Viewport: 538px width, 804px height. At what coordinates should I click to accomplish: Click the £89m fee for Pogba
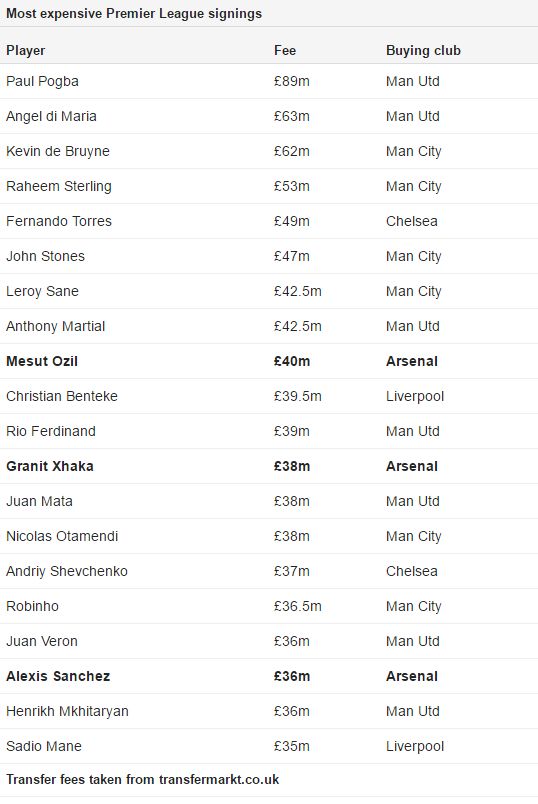pos(291,82)
